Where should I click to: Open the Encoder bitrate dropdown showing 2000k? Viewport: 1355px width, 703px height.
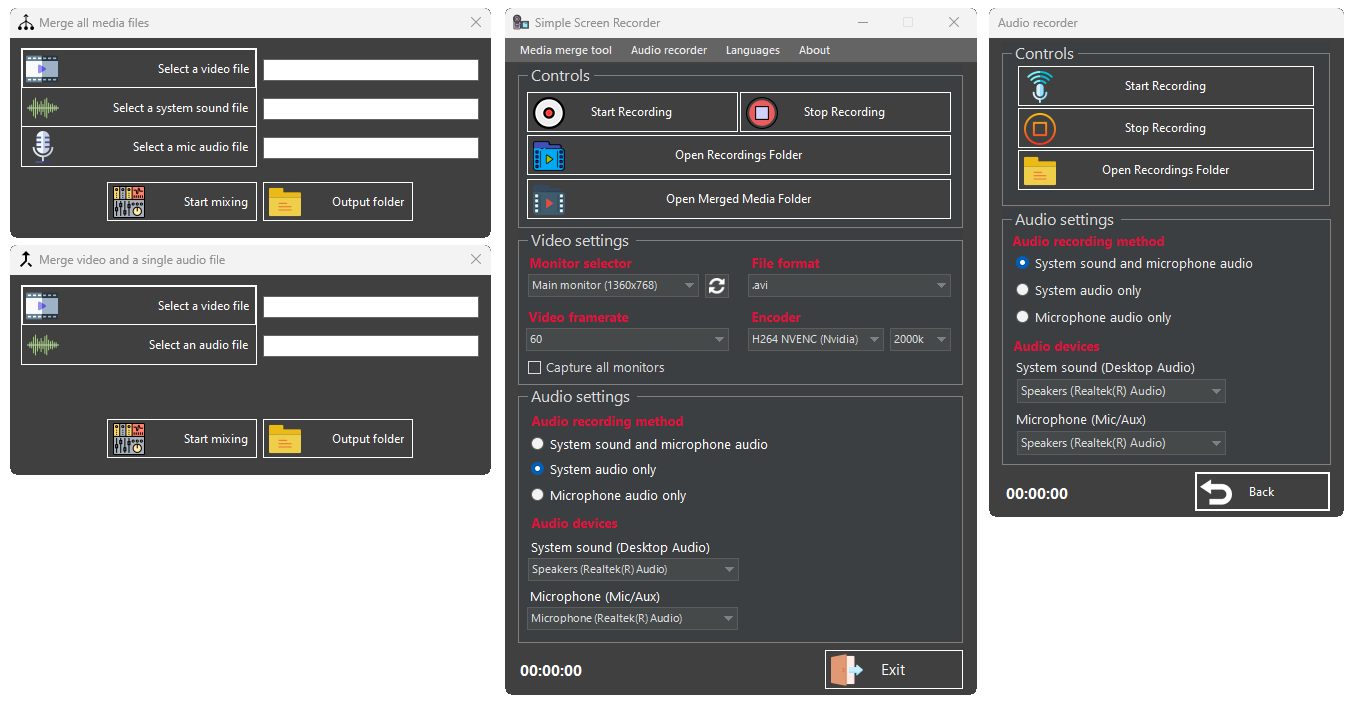[919, 339]
